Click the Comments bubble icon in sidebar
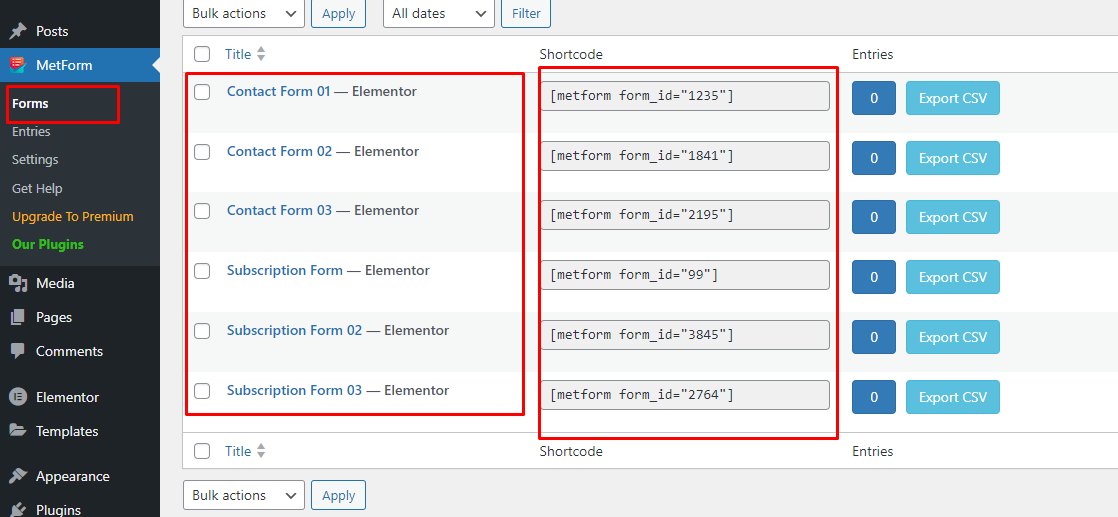Screen dimensions: 1118x517 [19, 352]
